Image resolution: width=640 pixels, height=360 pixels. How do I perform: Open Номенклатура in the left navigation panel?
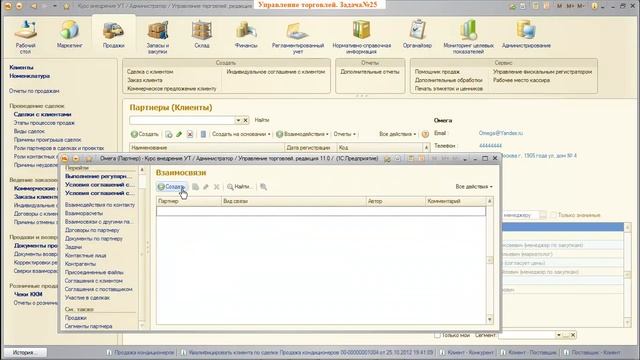[x=30, y=76]
